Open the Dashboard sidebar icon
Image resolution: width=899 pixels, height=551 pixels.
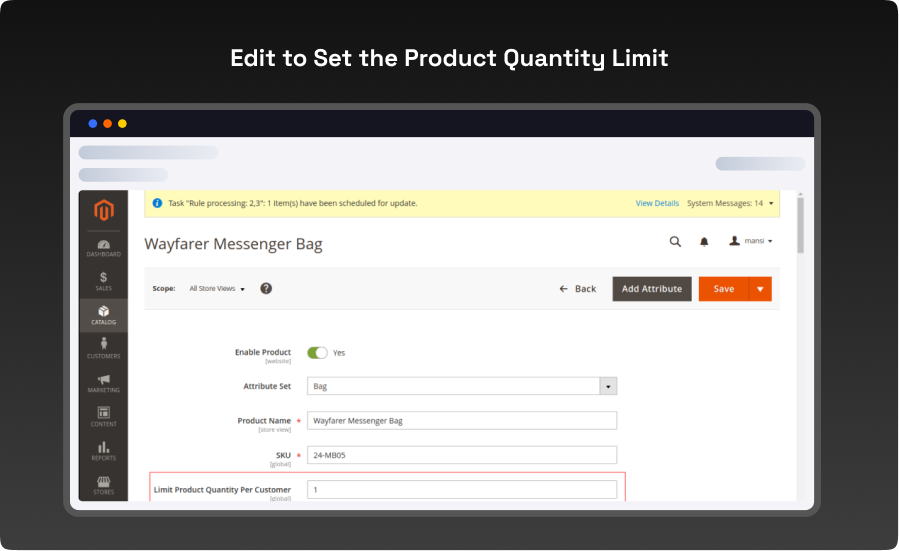click(104, 247)
